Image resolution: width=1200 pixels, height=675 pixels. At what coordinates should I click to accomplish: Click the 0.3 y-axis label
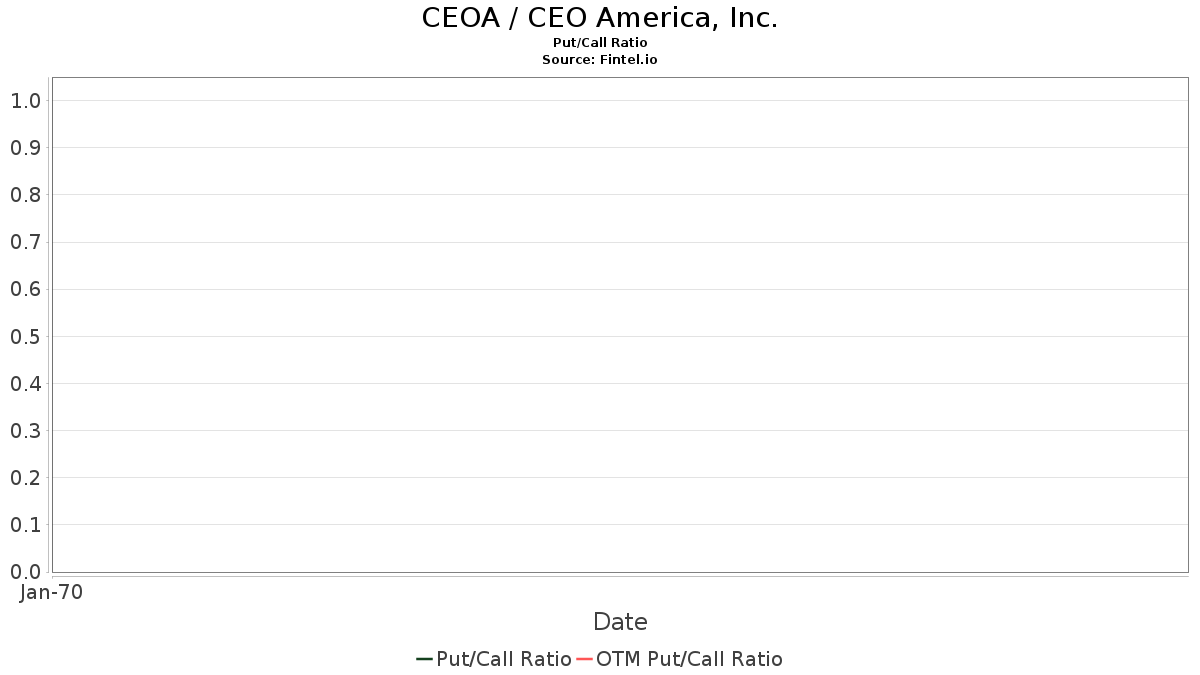[26, 431]
